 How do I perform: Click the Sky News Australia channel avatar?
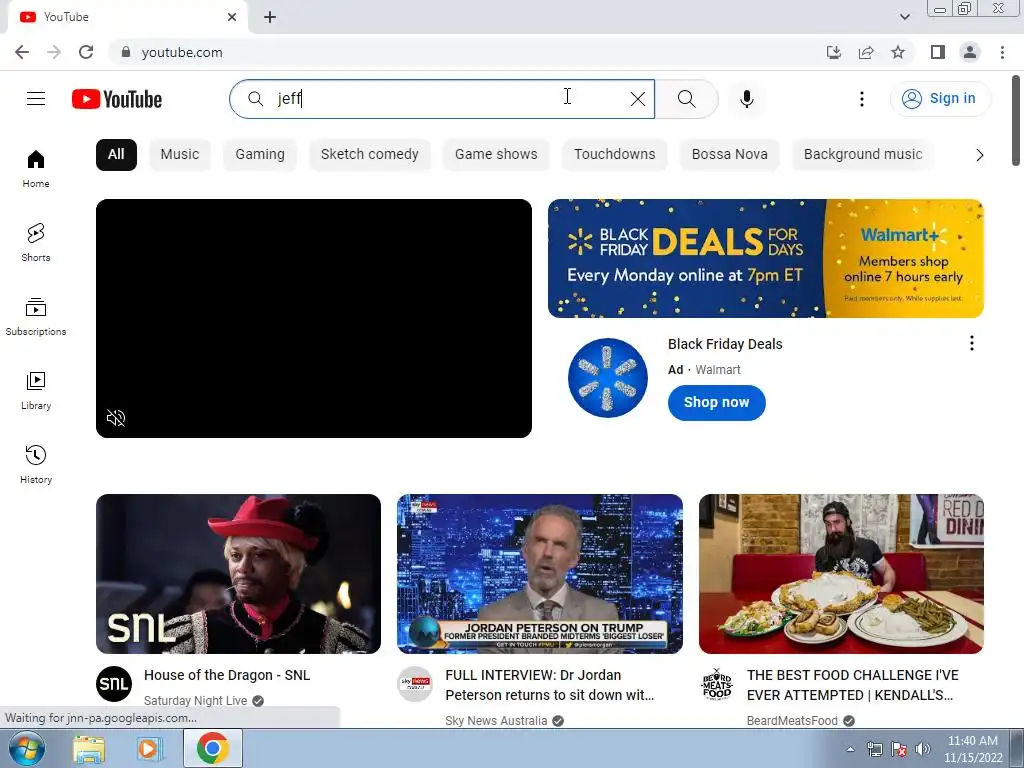(415, 684)
